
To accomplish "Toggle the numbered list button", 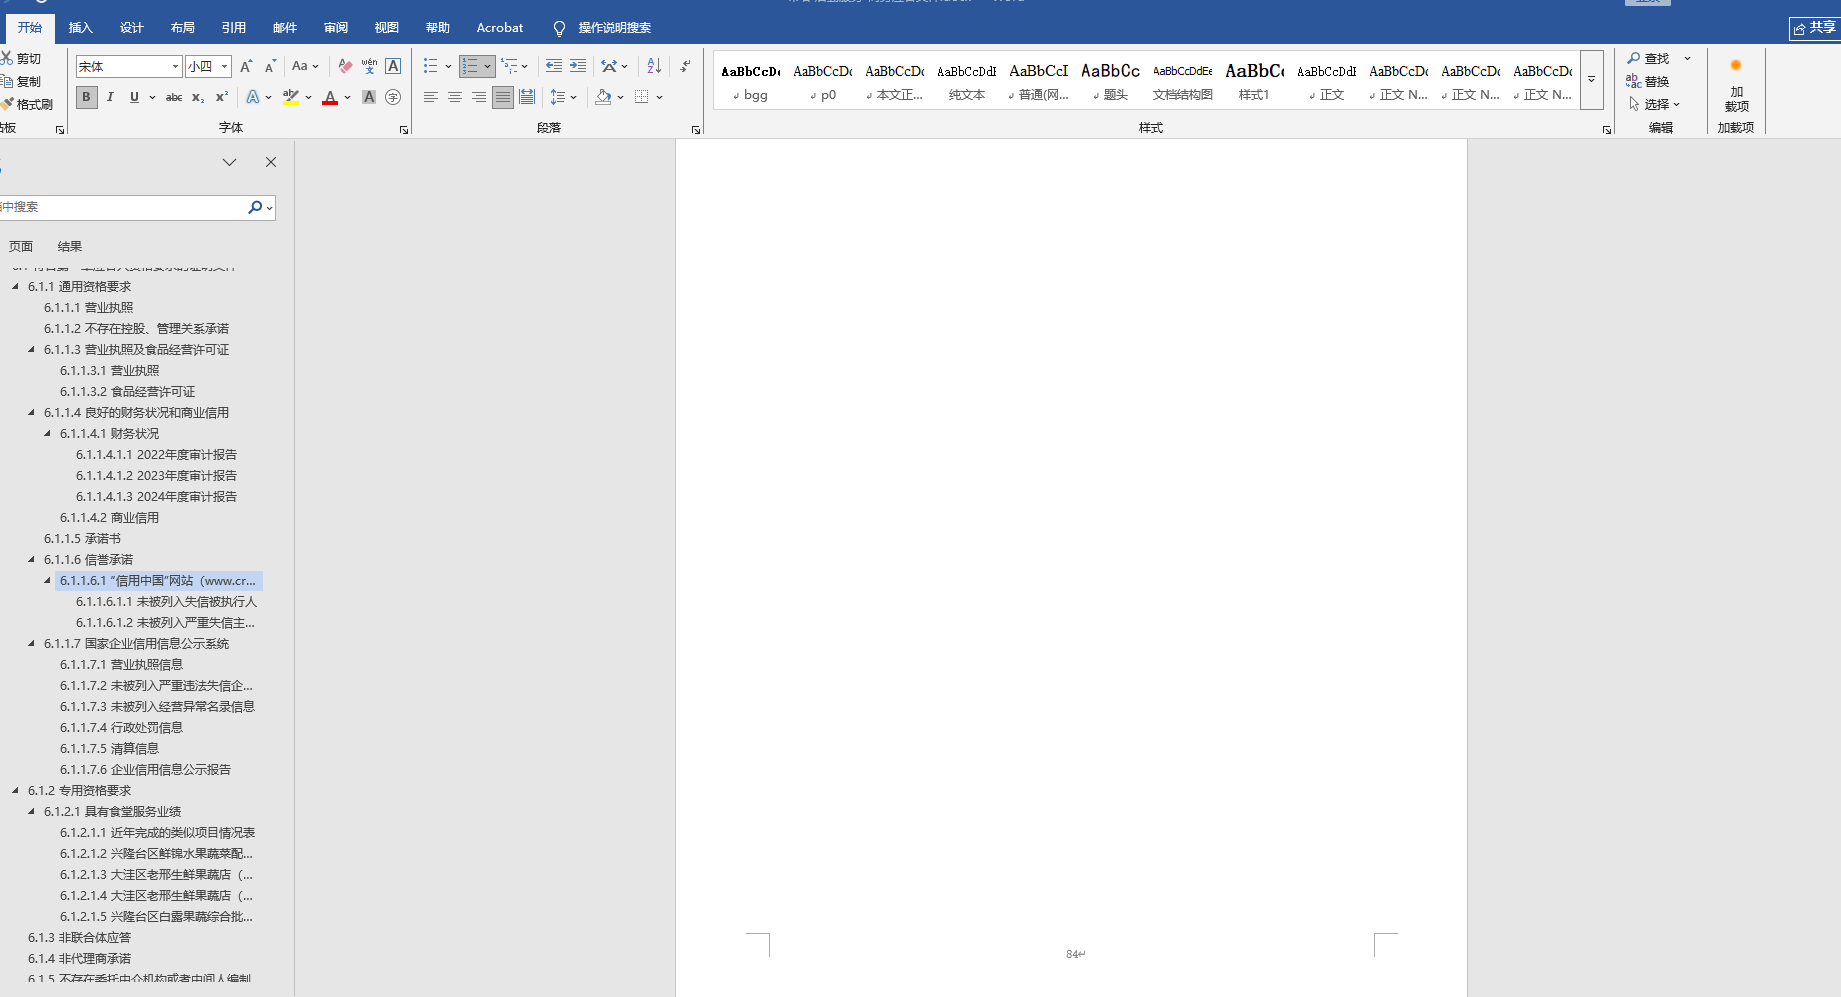I will [470, 66].
